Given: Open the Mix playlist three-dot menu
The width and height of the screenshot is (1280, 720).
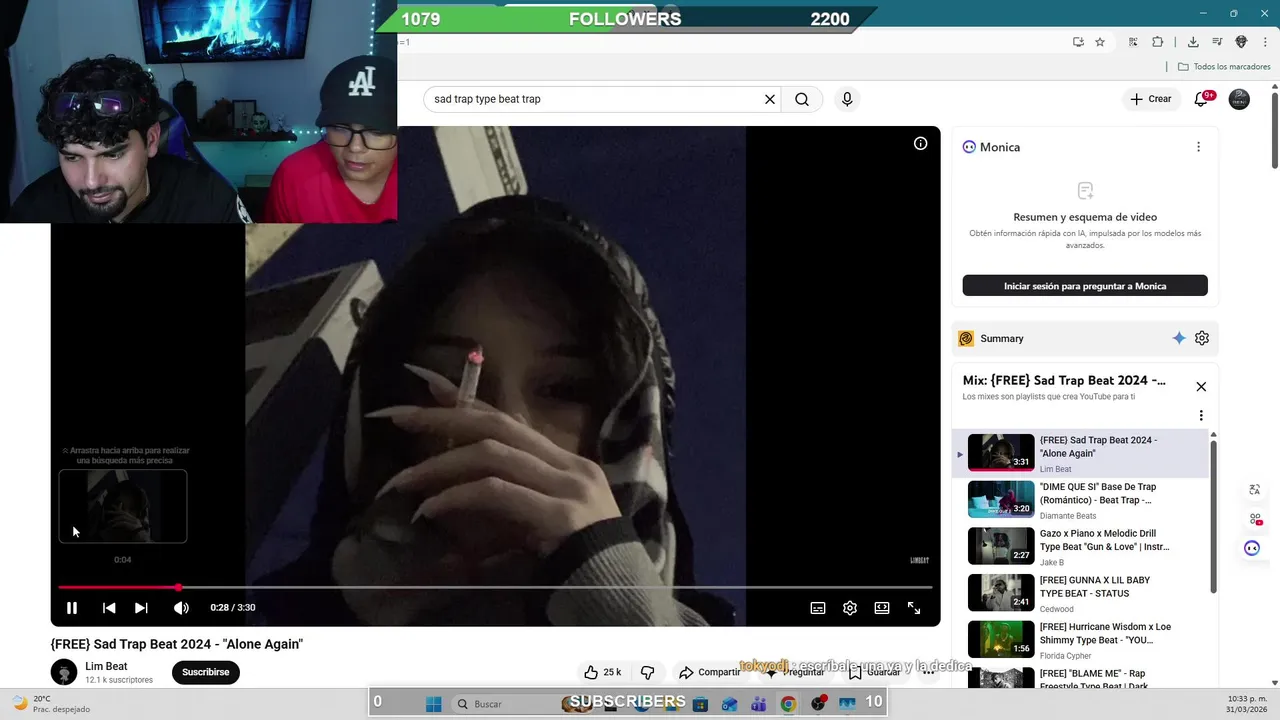Looking at the screenshot, I should pos(1201,416).
